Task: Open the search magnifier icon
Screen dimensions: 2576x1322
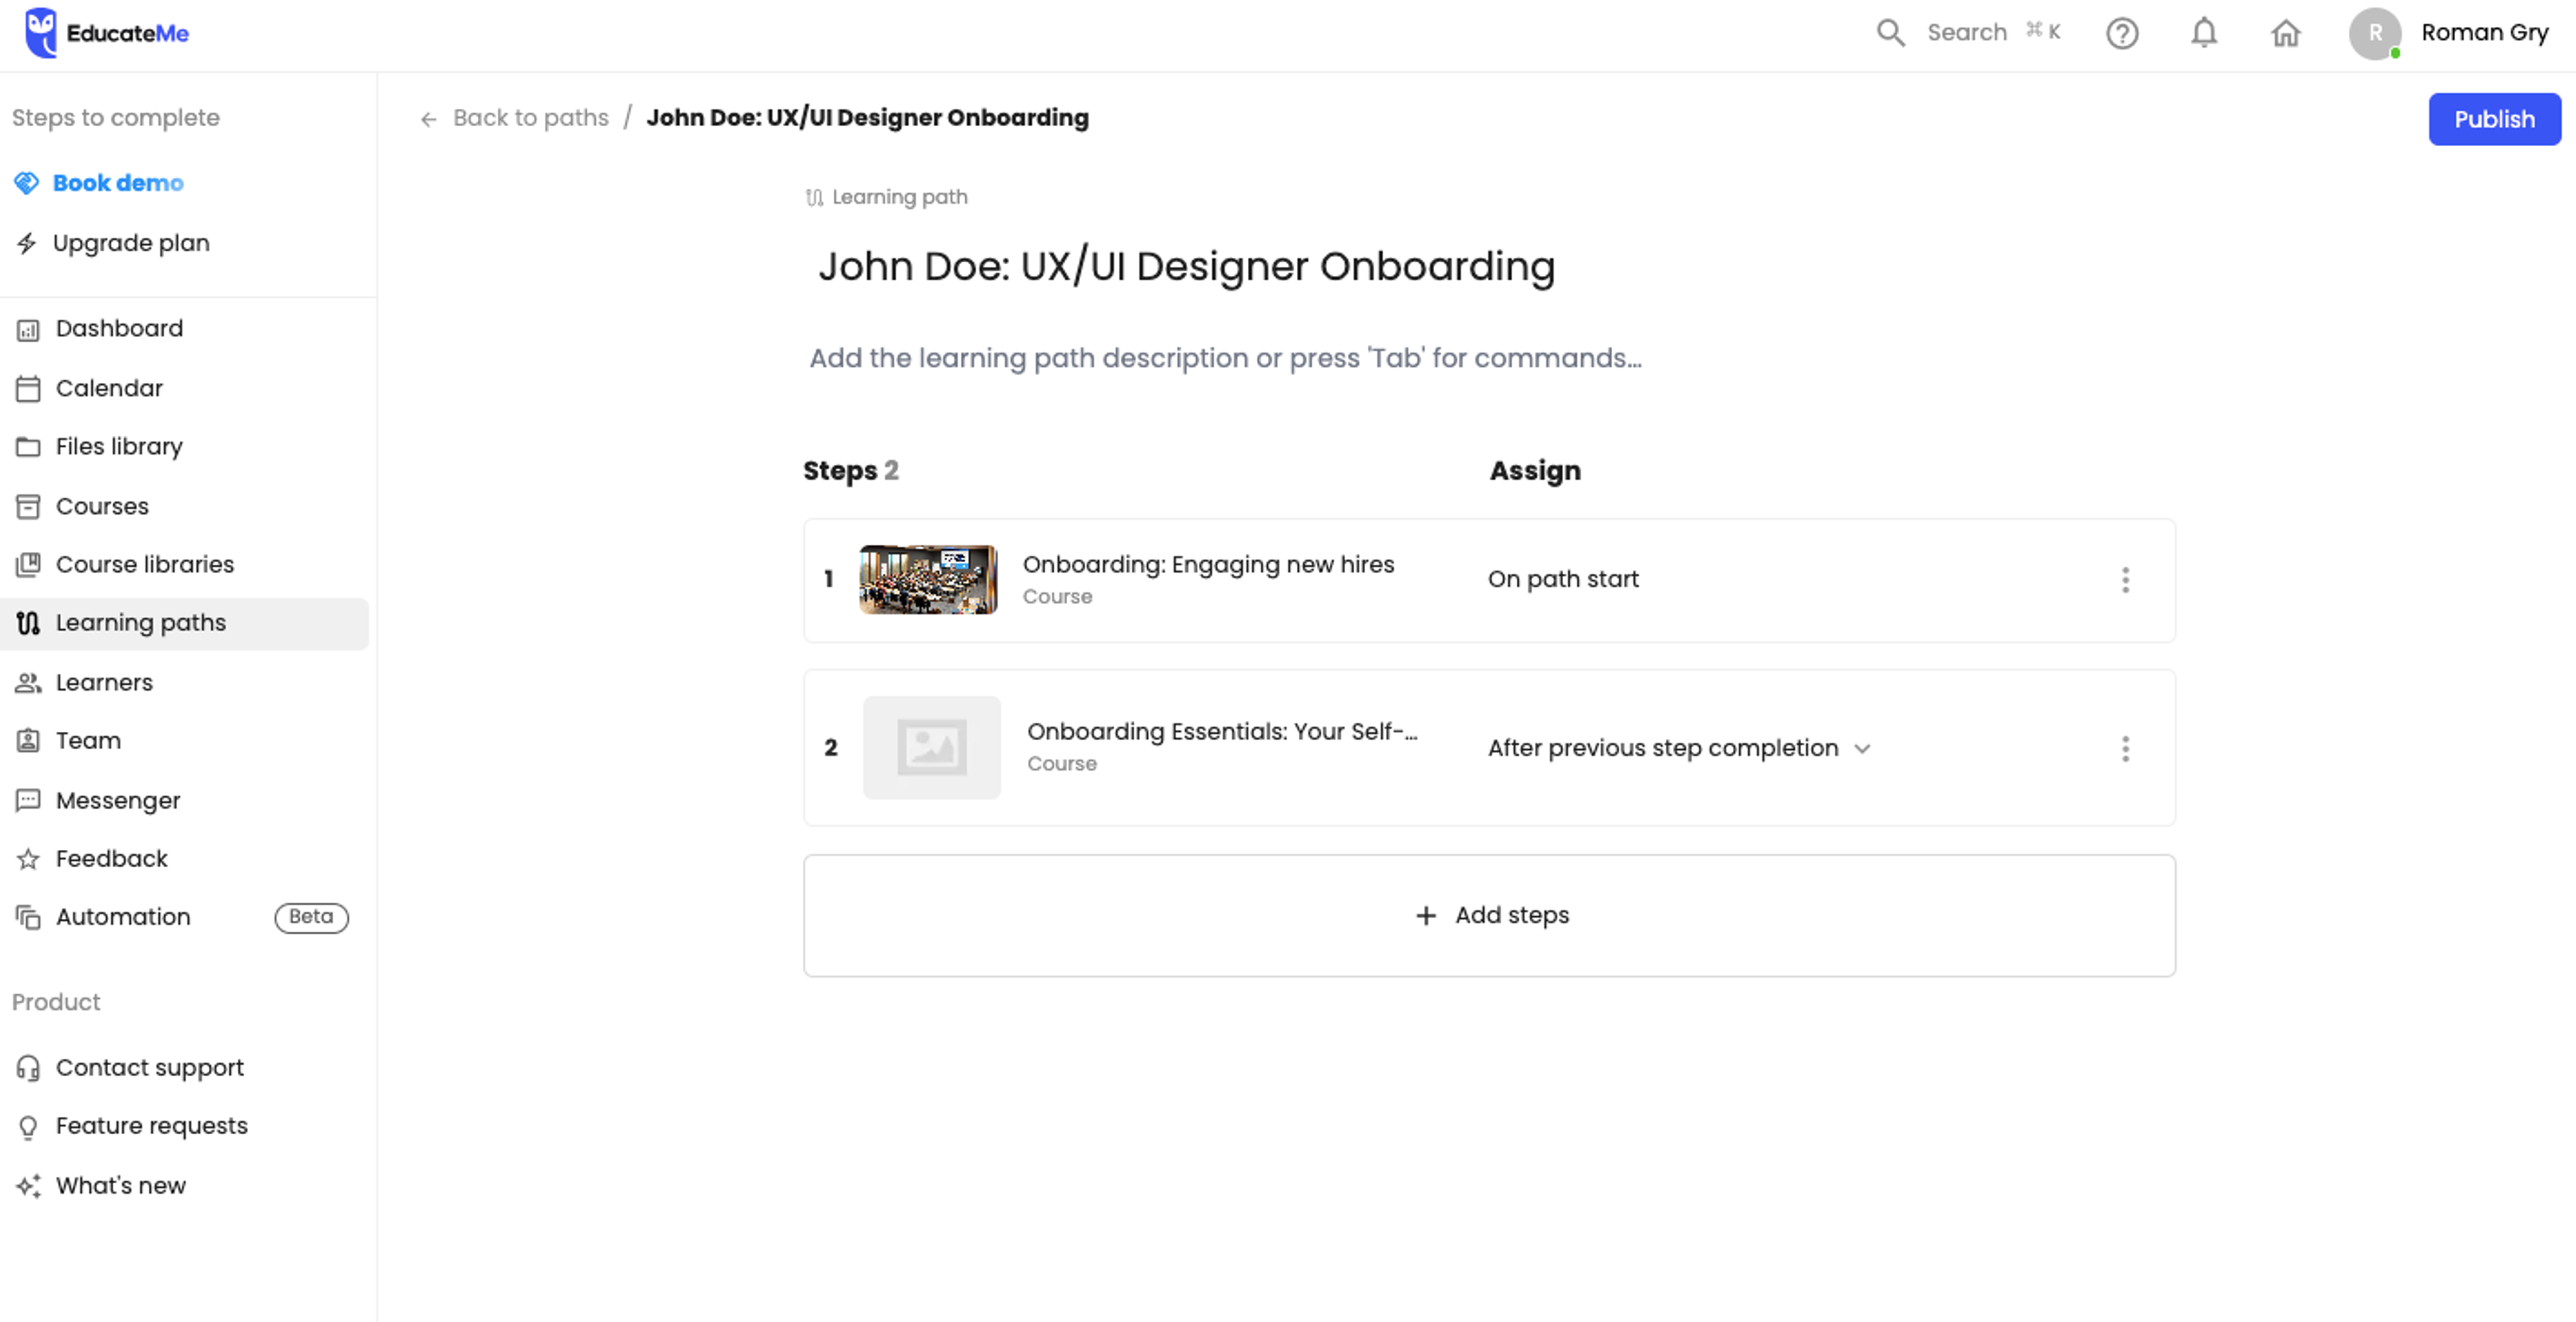Action: pyautogui.click(x=1890, y=33)
